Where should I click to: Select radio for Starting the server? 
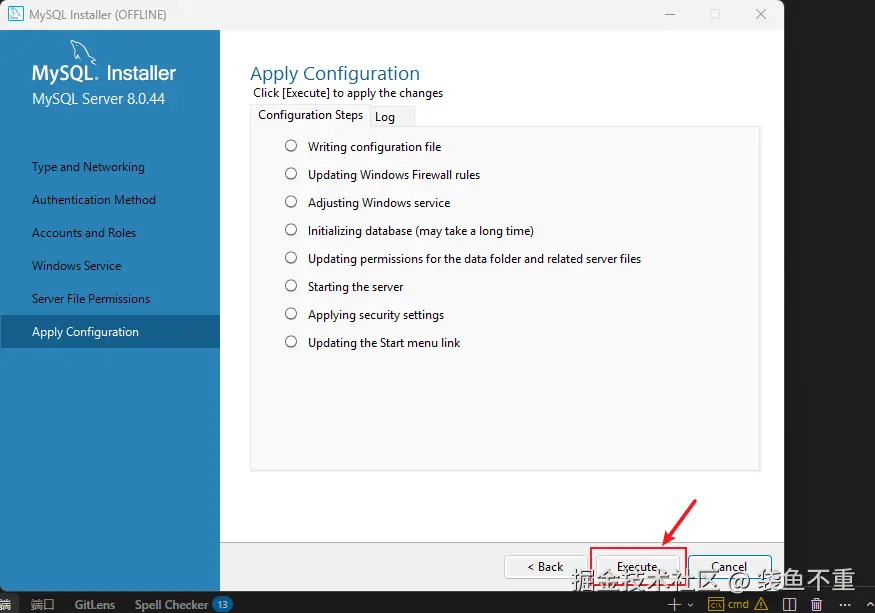[x=291, y=286]
